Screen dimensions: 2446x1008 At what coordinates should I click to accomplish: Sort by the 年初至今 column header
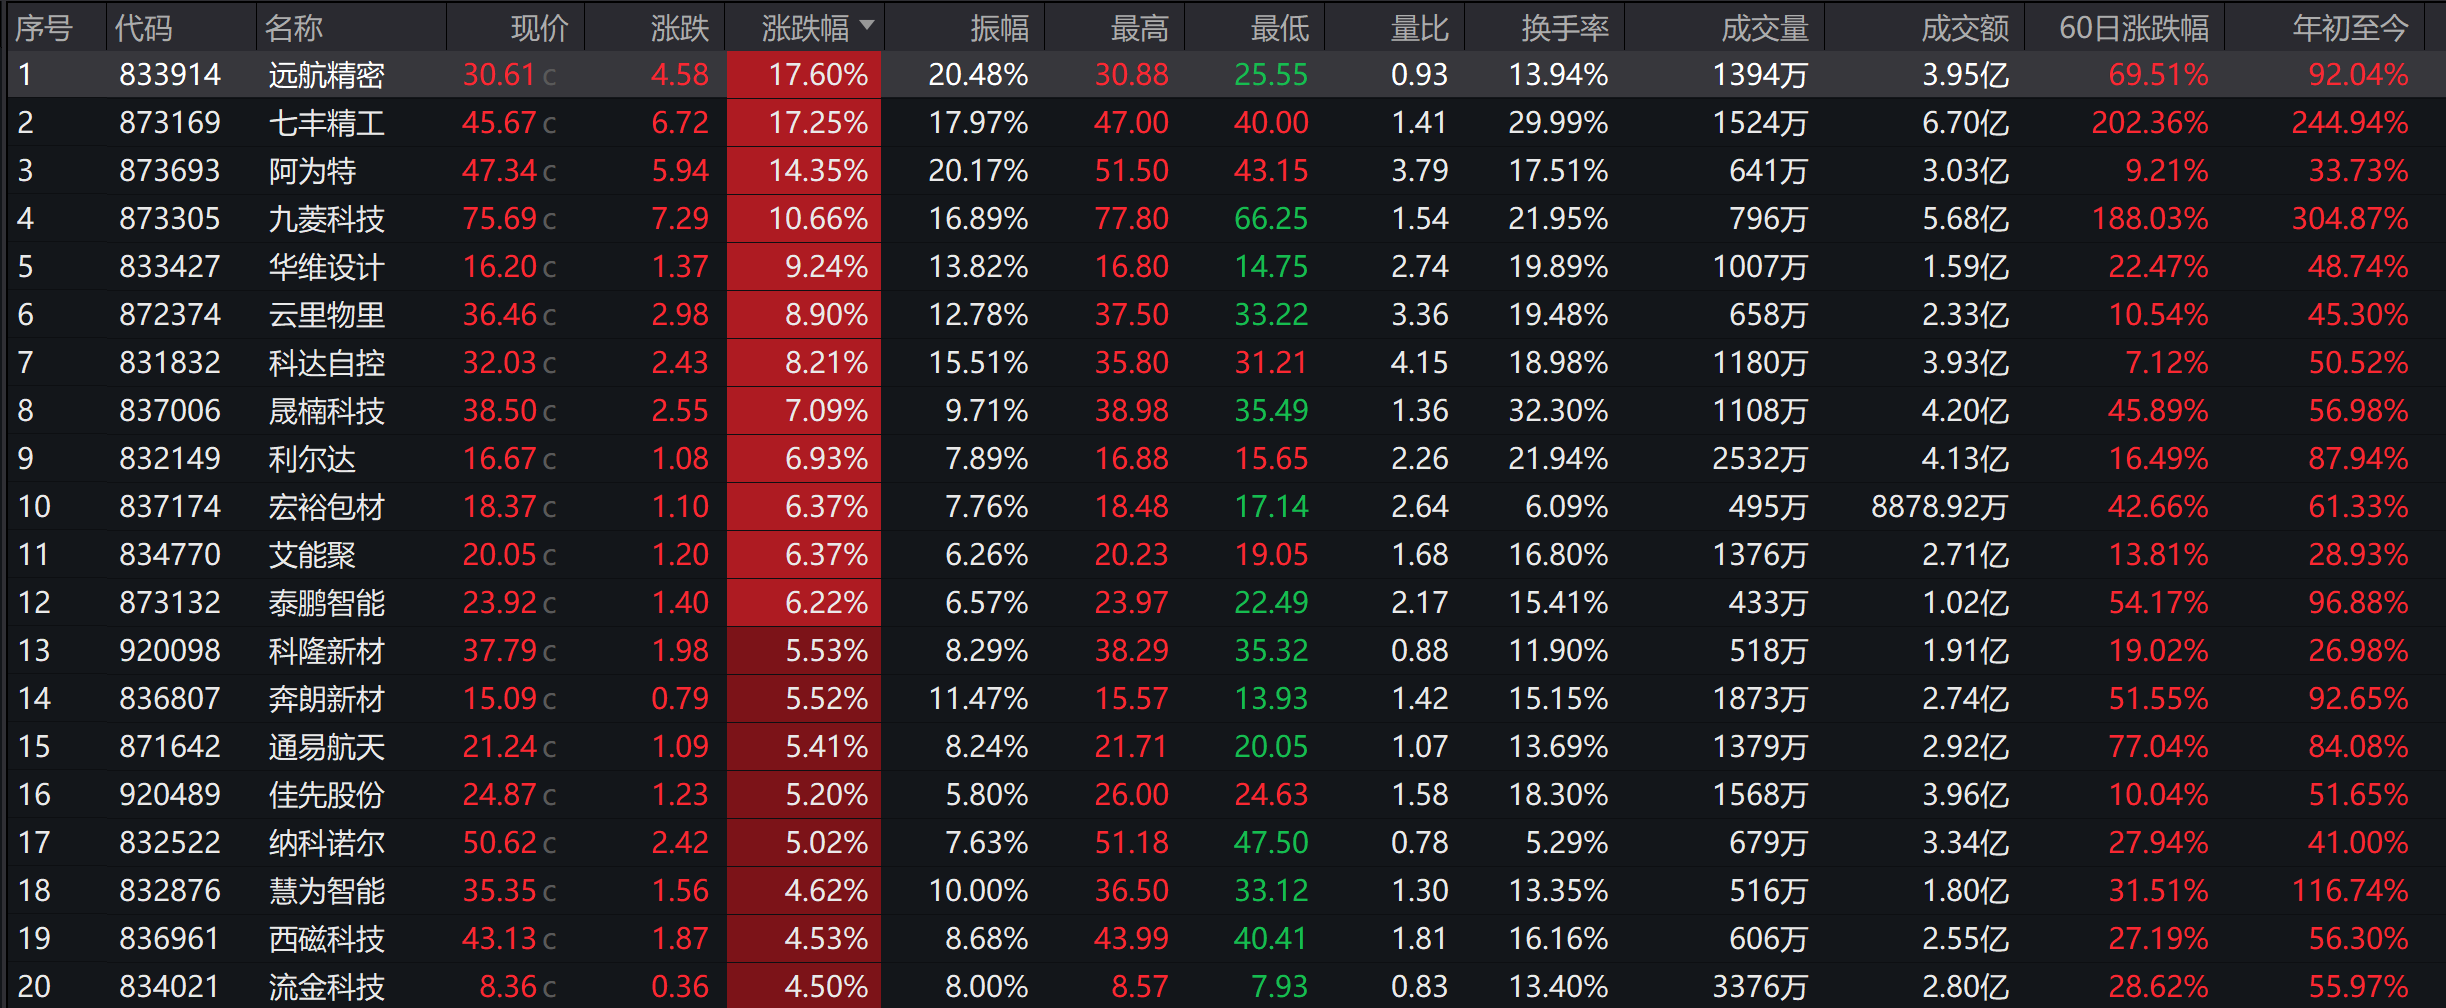[x=2350, y=28]
